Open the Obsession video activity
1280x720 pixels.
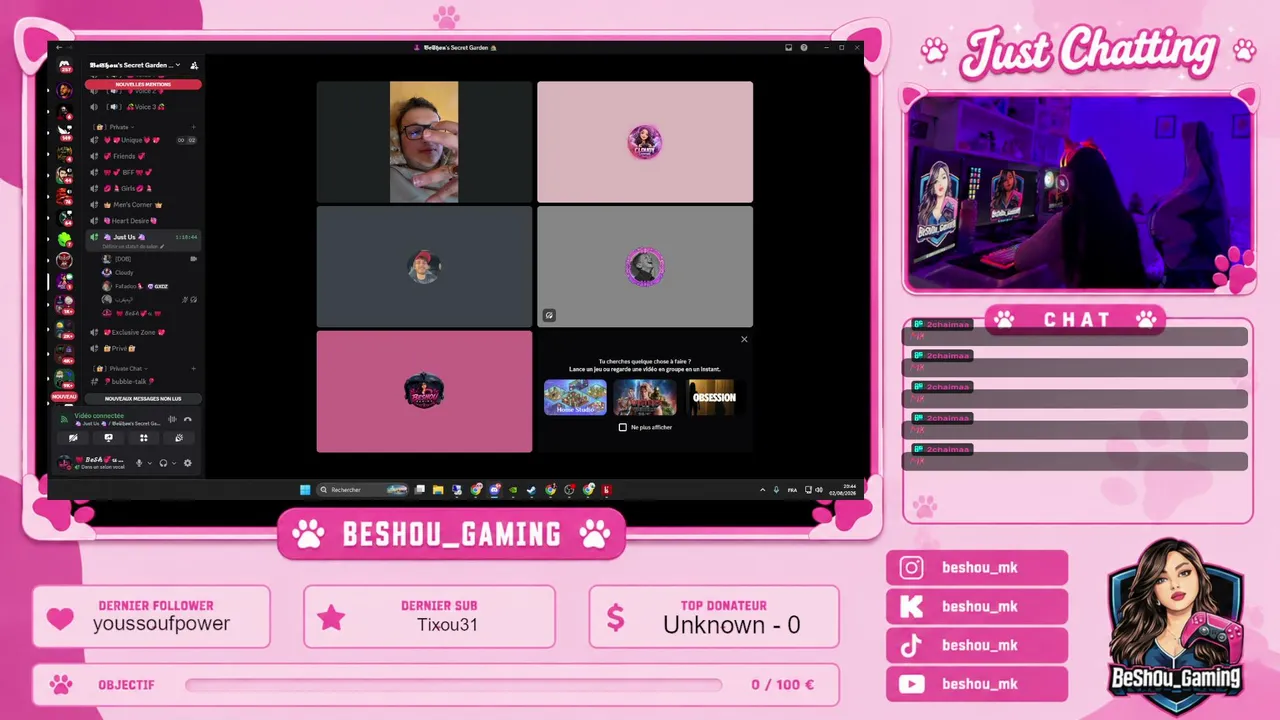point(714,397)
